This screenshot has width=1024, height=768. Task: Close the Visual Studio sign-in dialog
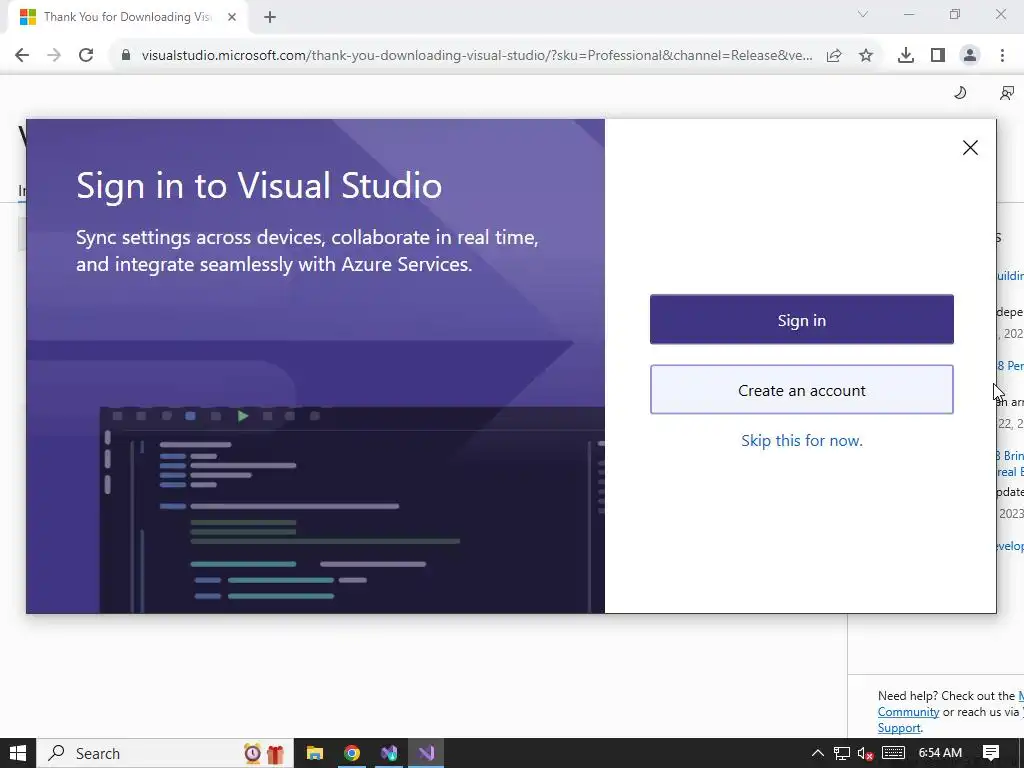pyautogui.click(x=970, y=148)
